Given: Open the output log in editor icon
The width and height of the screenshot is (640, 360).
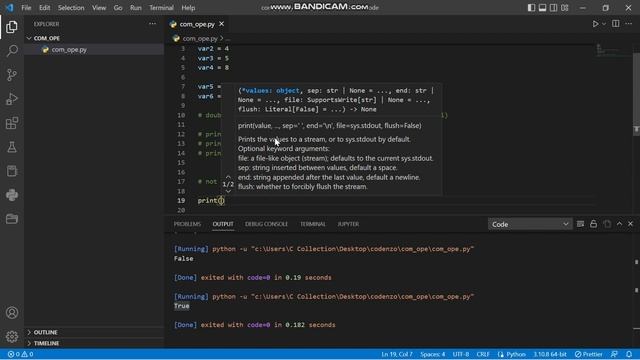Looking at the screenshot, I should click(x=607, y=224).
